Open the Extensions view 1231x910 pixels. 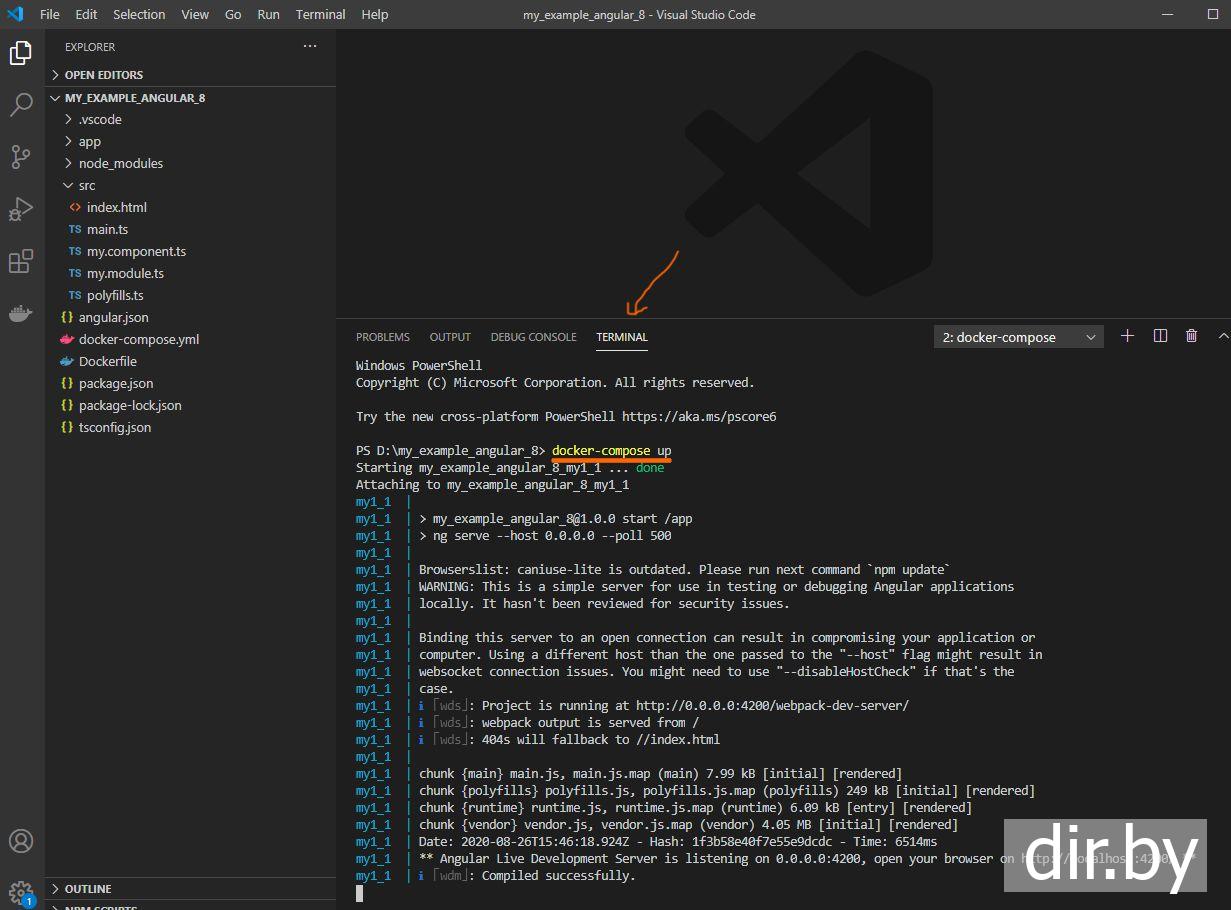21,262
